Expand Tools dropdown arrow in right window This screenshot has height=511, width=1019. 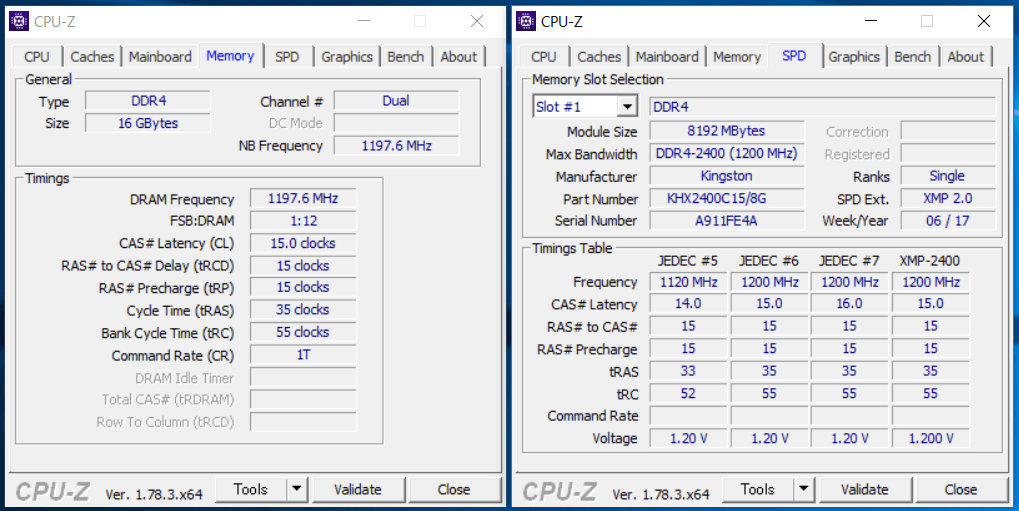coord(803,490)
